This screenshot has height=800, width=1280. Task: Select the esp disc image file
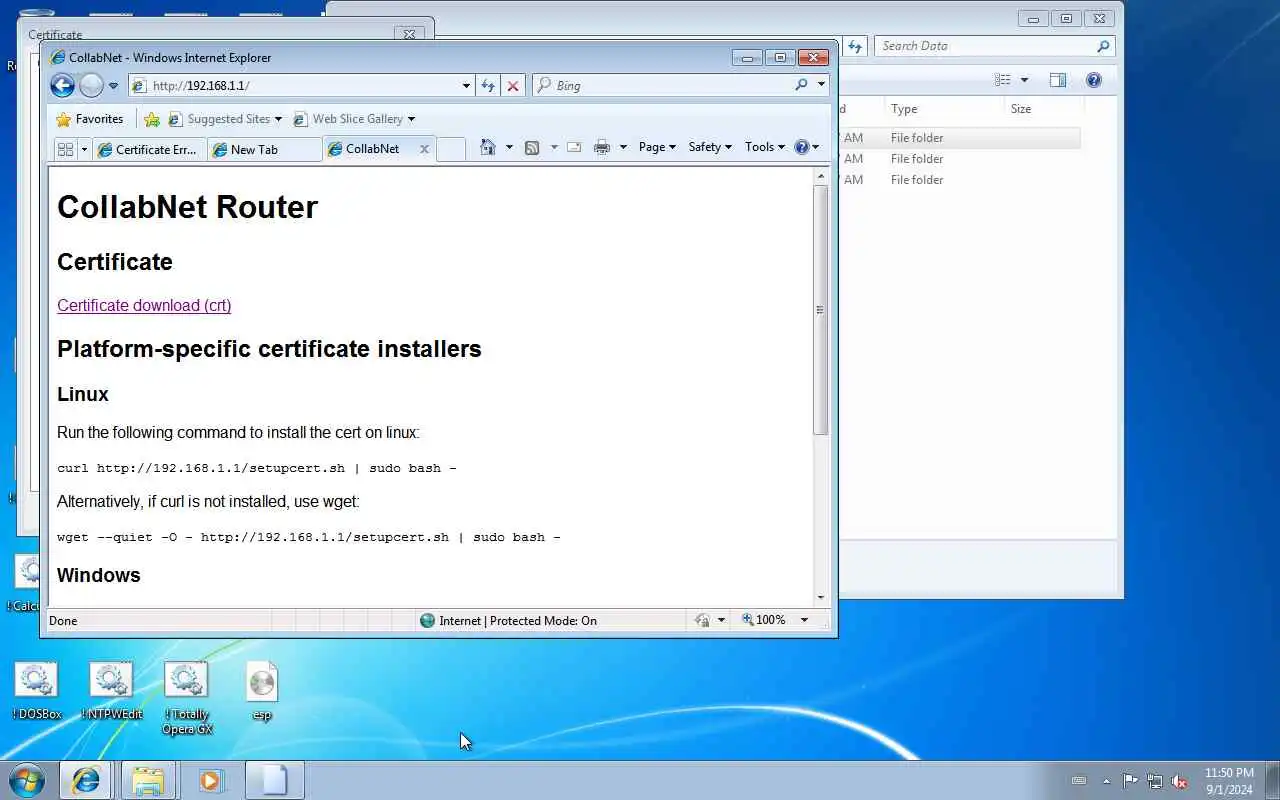click(262, 691)
